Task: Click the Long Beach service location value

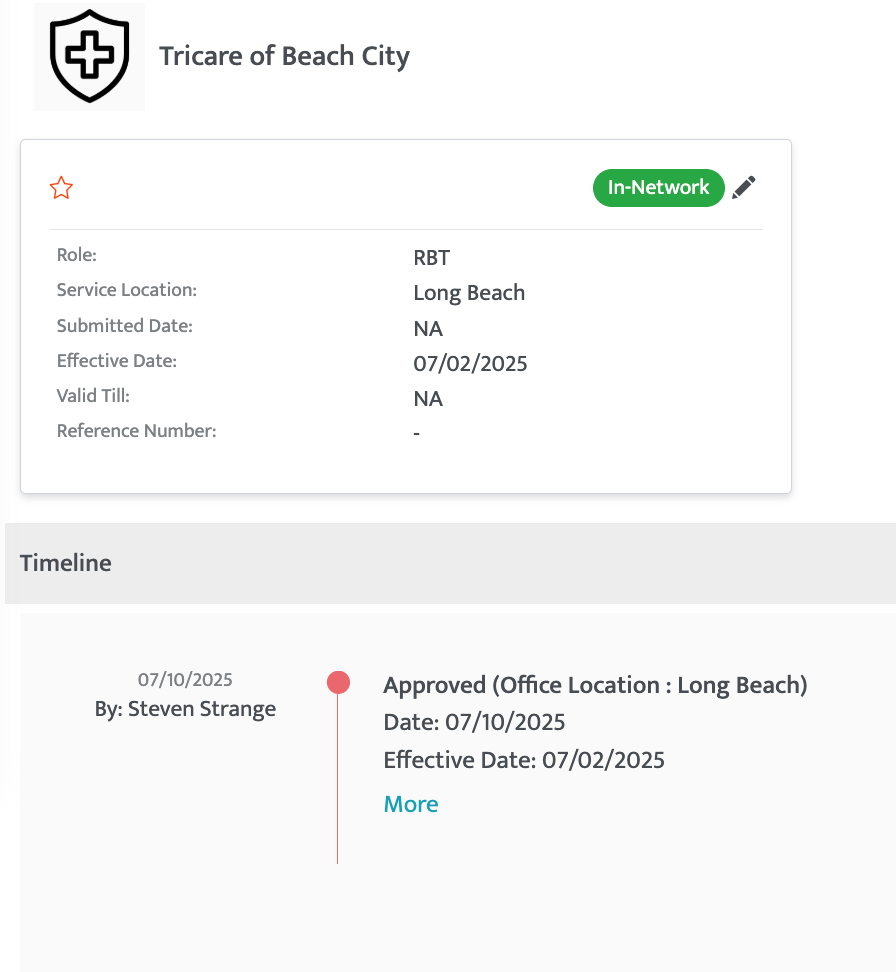Action: [x=469, y=293]
